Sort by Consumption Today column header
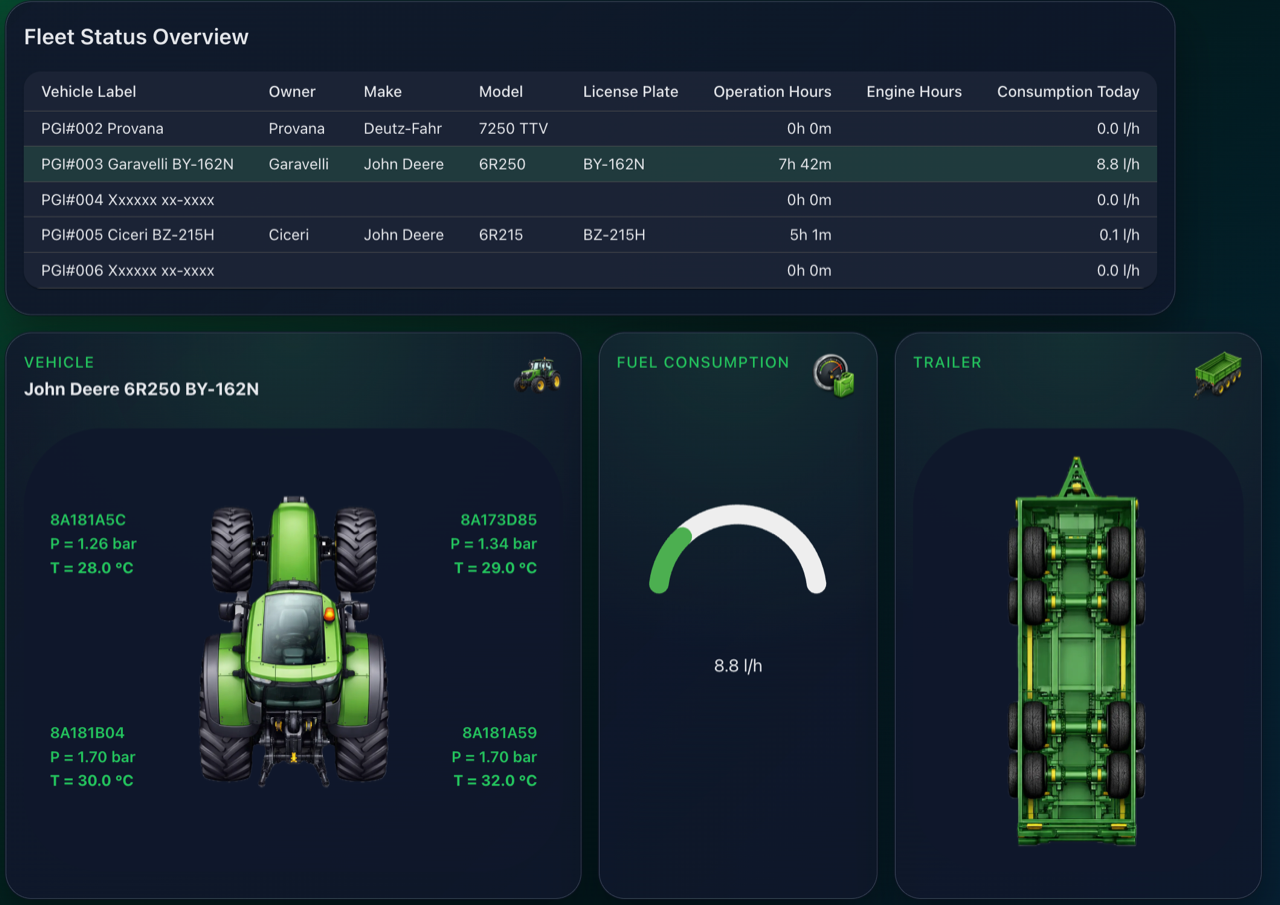Image resolution: width=1280 pixels, height=905 pixels. 1068,92
